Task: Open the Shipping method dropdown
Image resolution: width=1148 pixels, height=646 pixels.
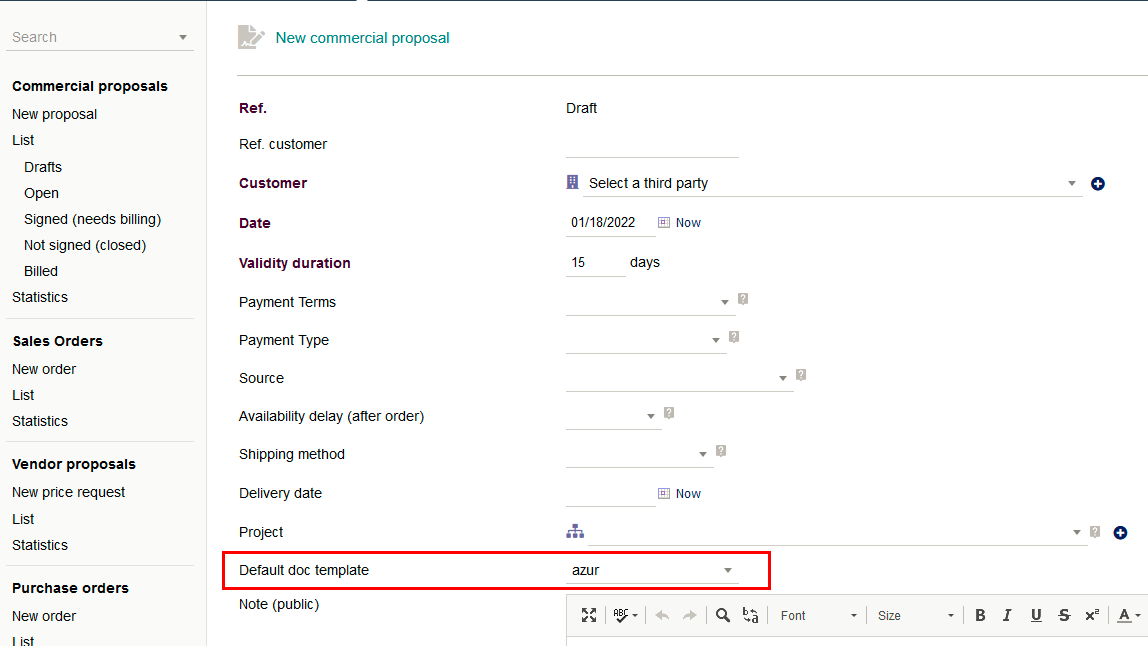Action: [638, 454]
